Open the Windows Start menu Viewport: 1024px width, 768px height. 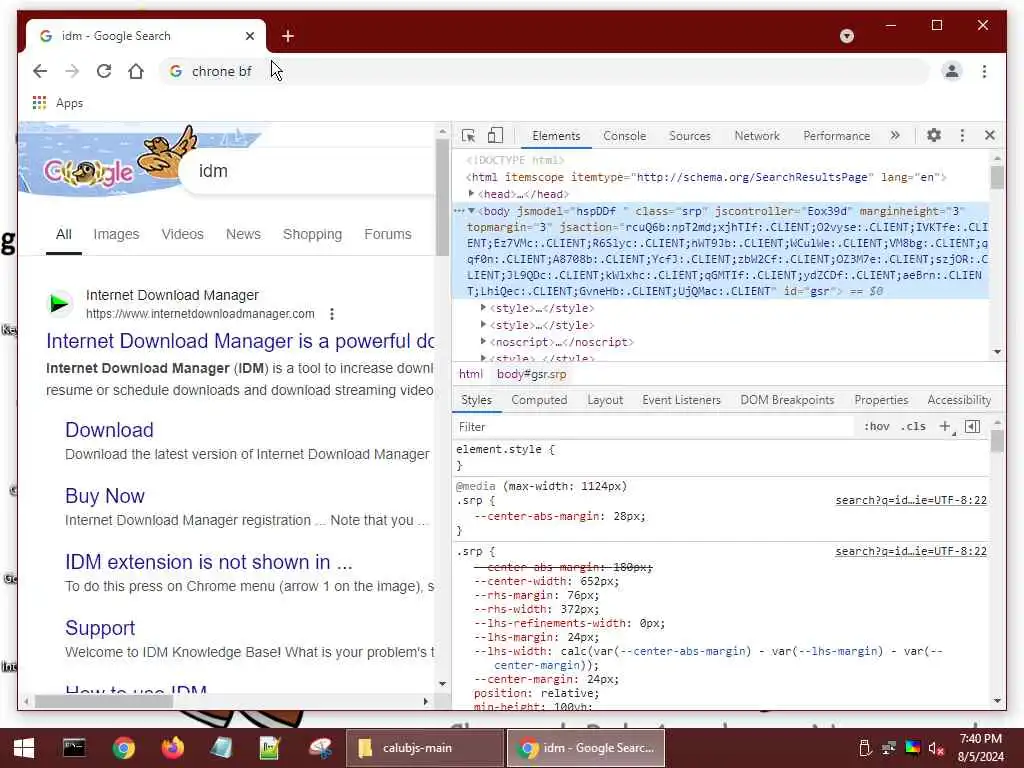(24, 748)
